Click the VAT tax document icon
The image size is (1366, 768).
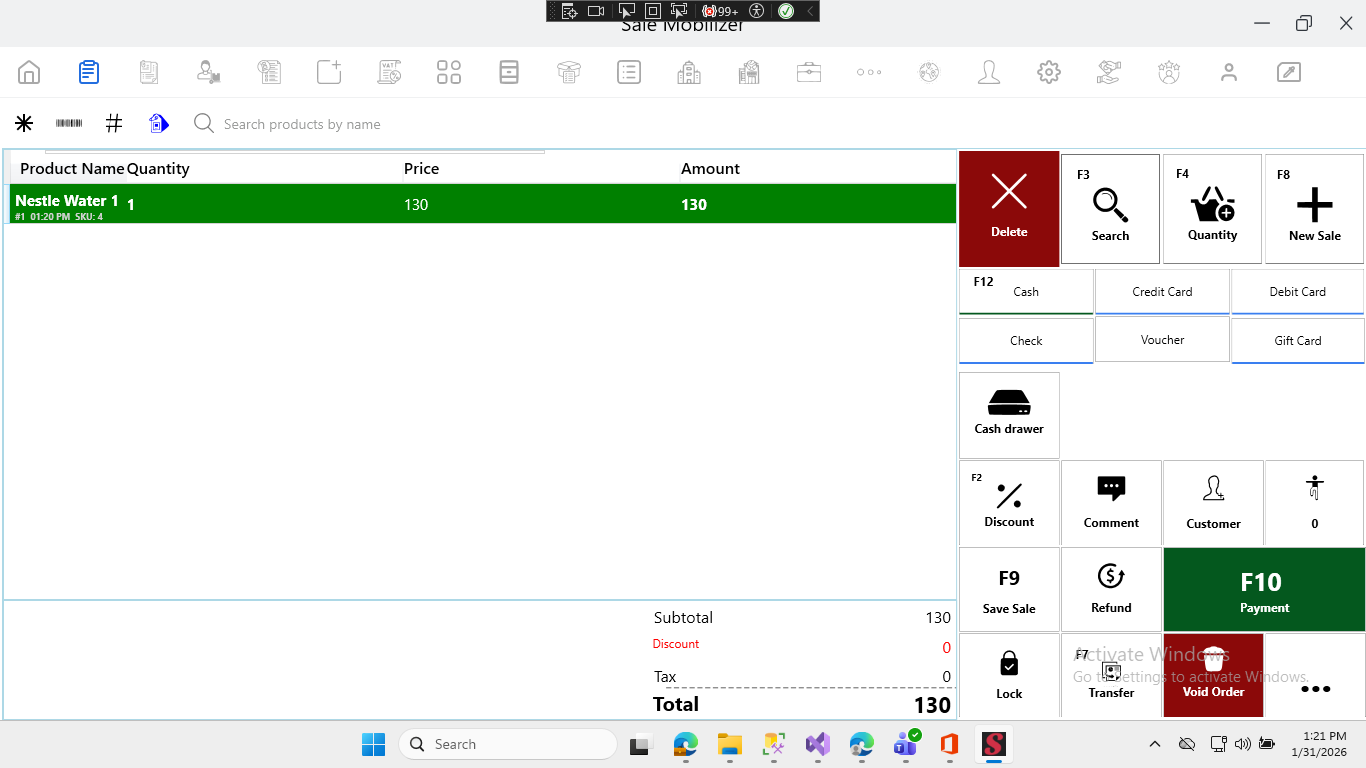point(389,72)
